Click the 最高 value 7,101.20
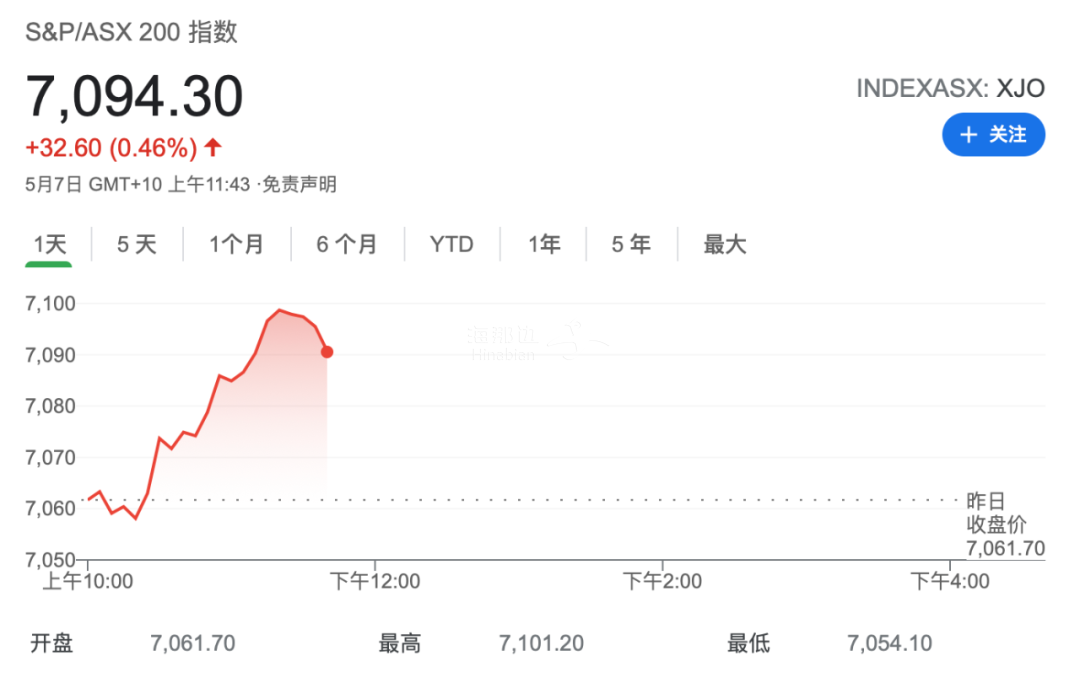Viewport: 1080px width, 683px height. (541, 644)
